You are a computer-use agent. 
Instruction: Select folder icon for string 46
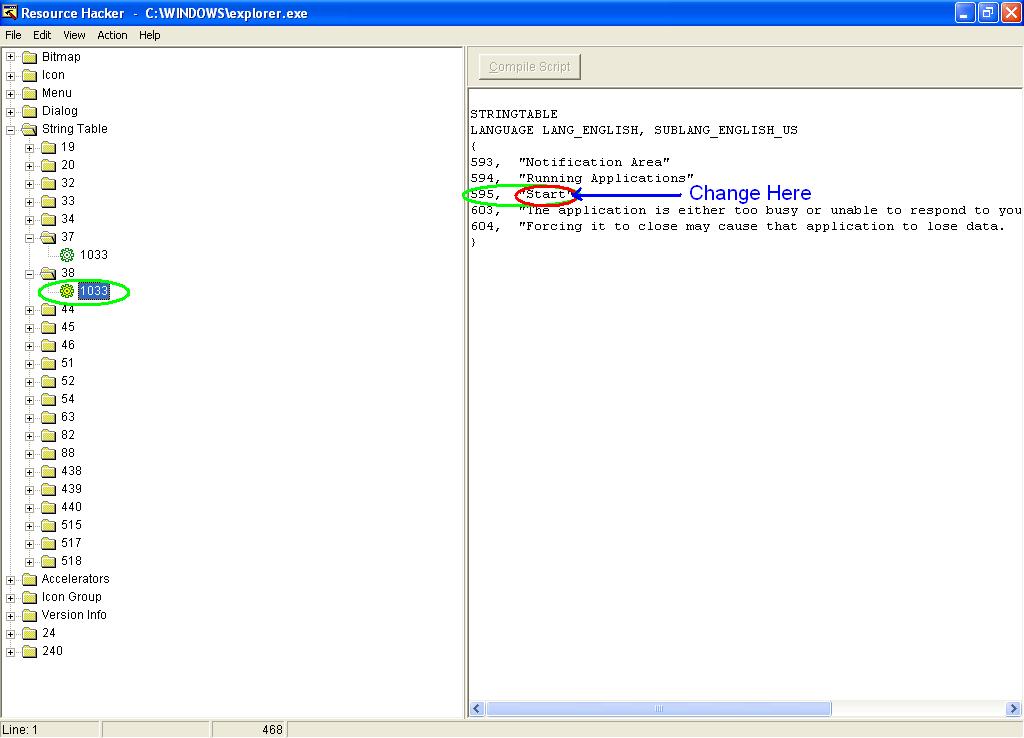point(48,345)
